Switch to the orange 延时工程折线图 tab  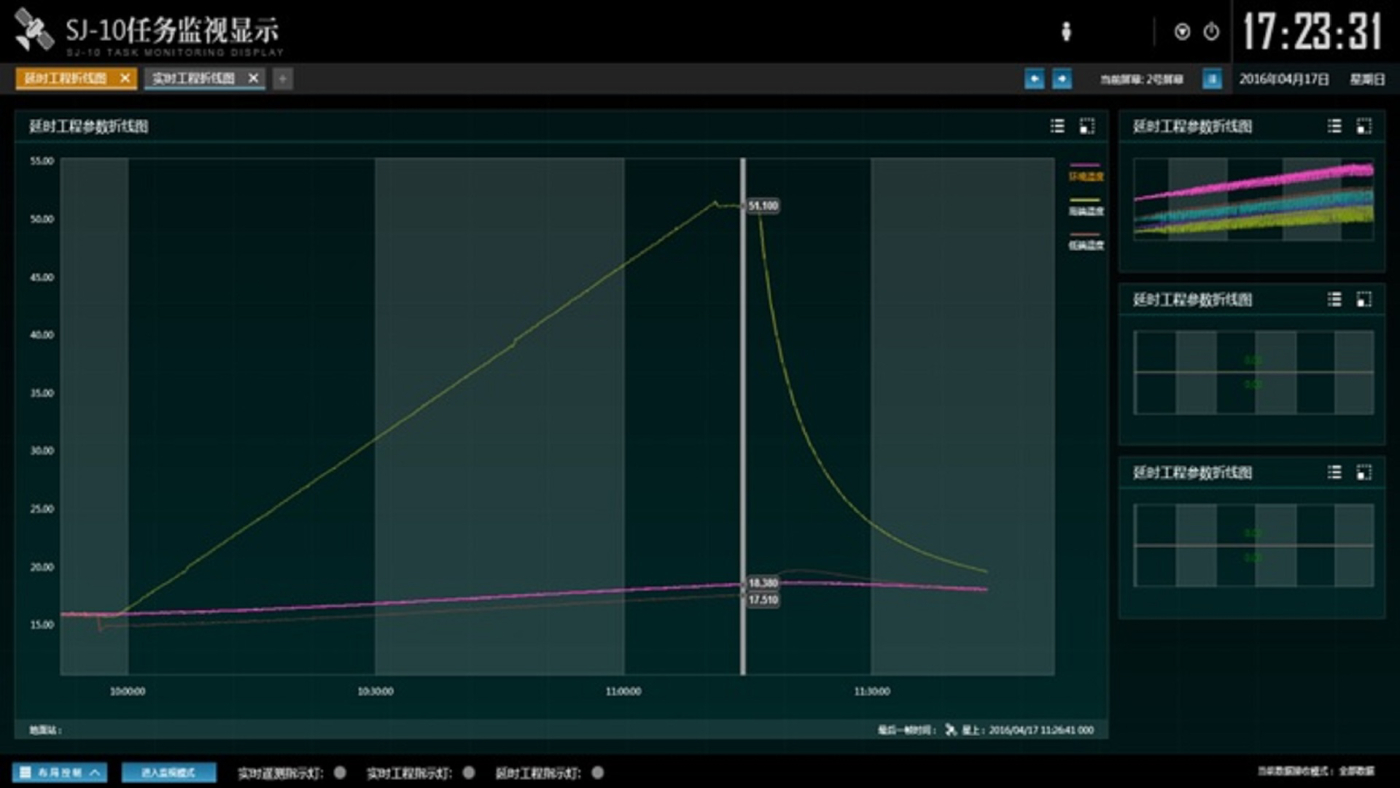65,78
